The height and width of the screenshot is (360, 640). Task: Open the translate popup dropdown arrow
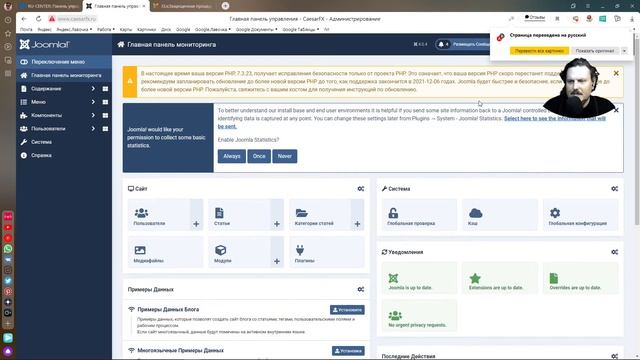[624, 51]
